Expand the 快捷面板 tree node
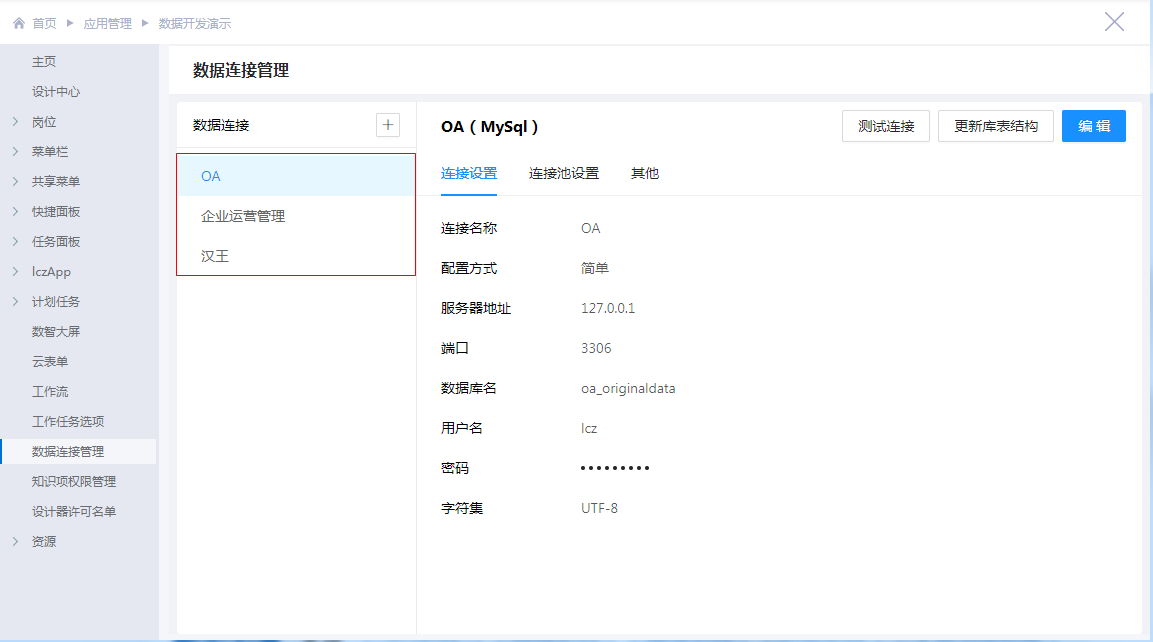Viewport: 1153px width, 642px height. (15, 212)
